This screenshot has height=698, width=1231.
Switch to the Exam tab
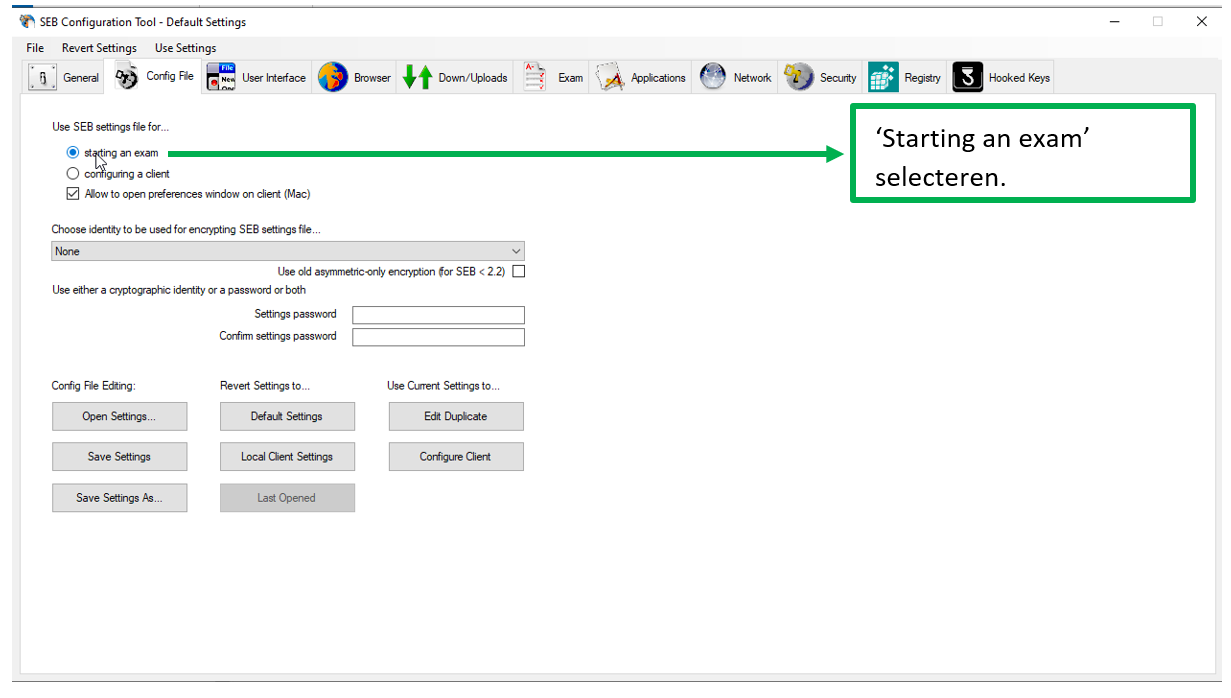coord(551,77)
